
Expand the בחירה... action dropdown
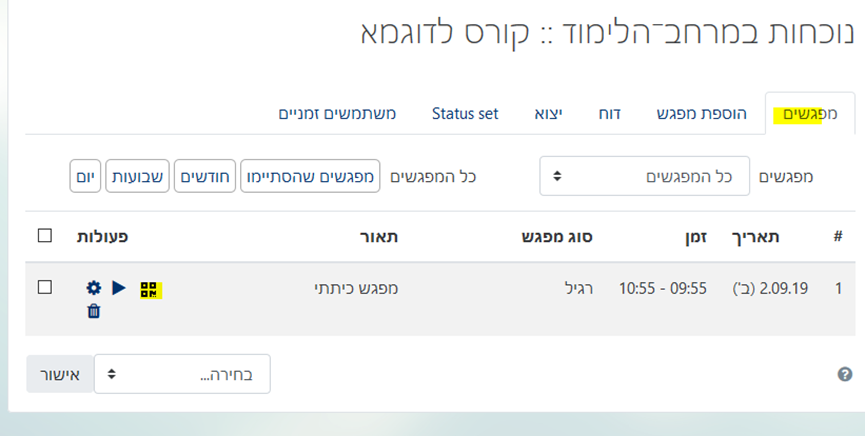(x=182, y=374)
